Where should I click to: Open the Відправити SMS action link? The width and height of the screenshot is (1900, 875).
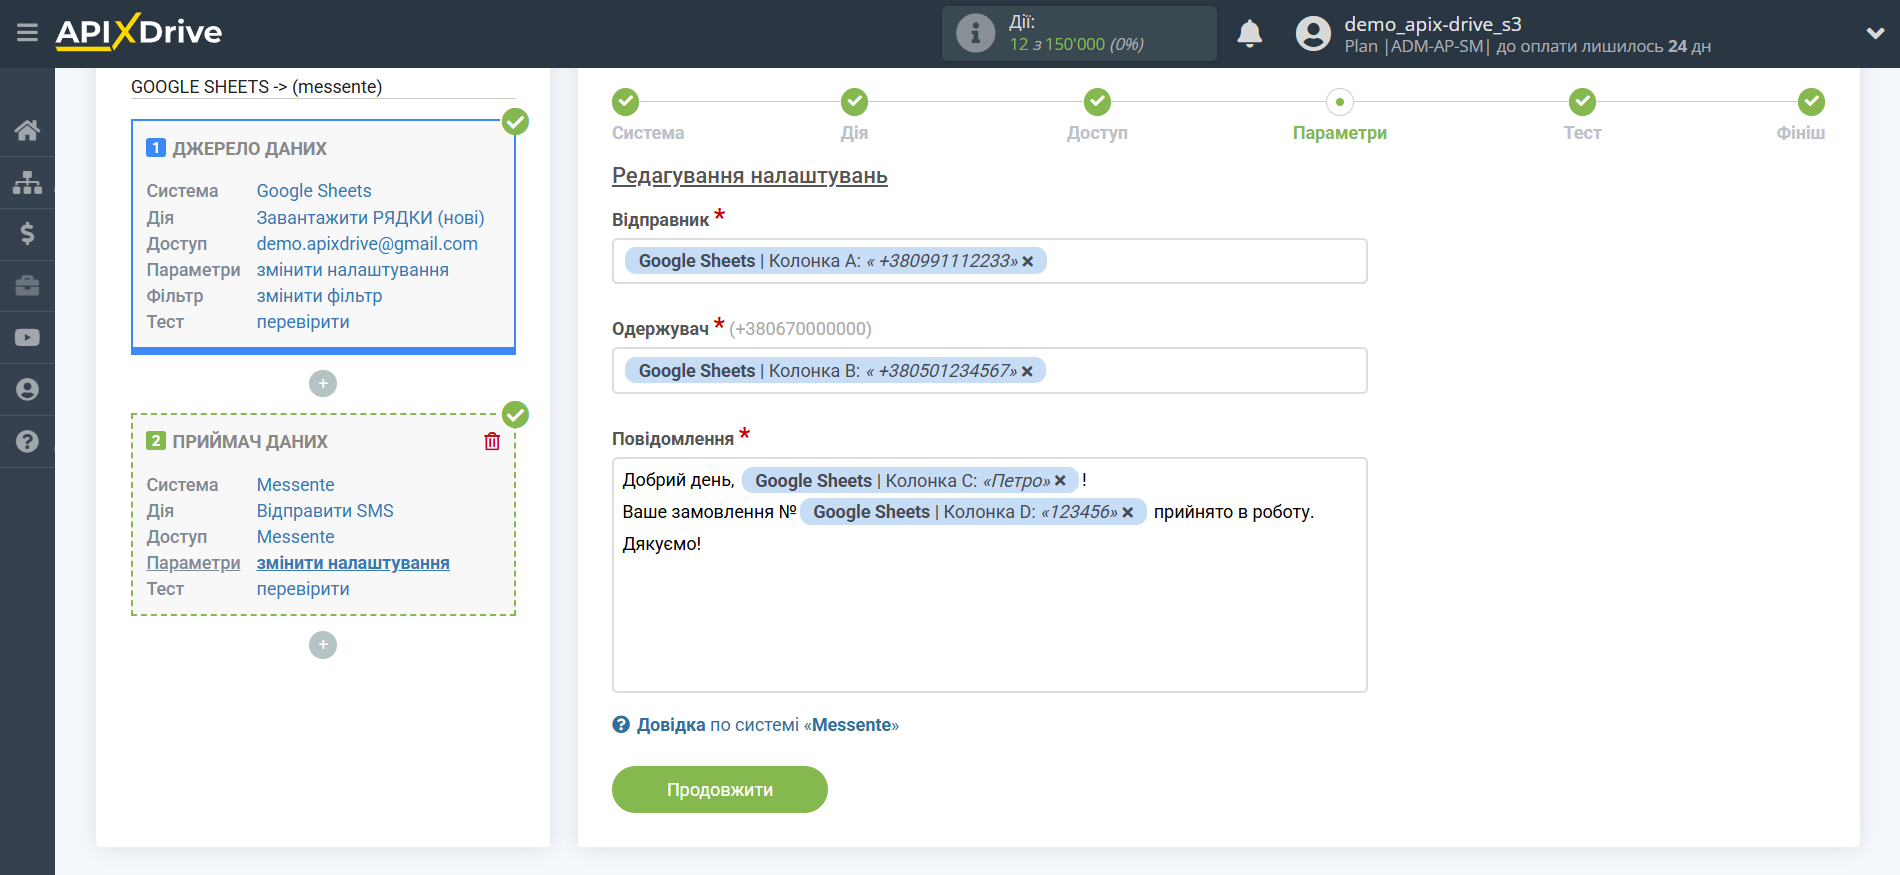click(x=325, y=511)
